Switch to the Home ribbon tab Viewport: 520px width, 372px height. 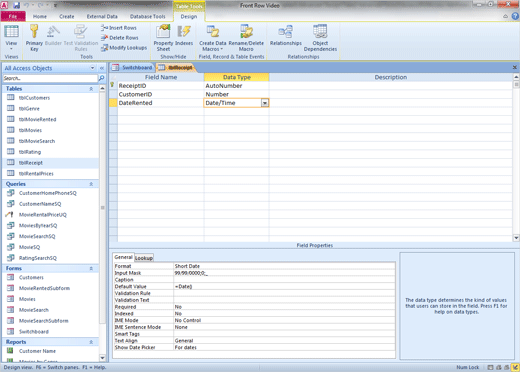[x=40, y=16]
